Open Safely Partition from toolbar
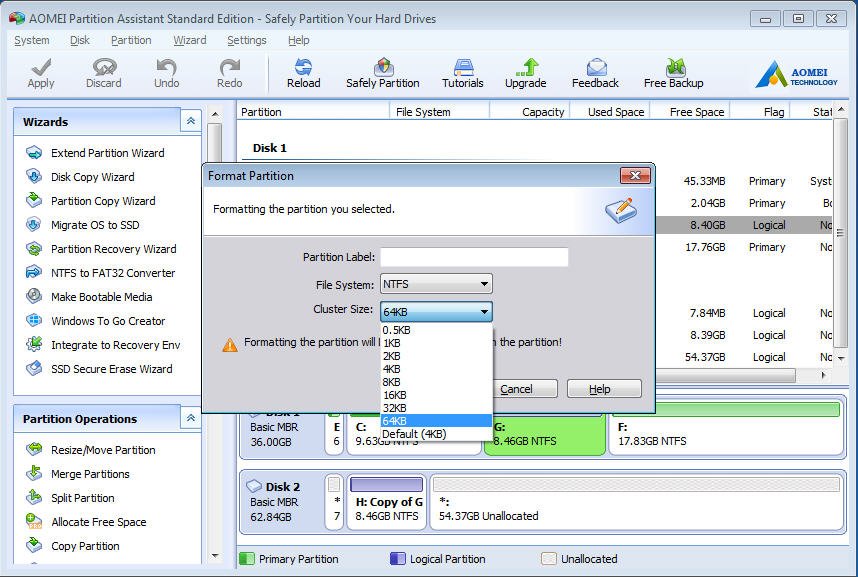 pyautogui.click(x=383, y=73)
